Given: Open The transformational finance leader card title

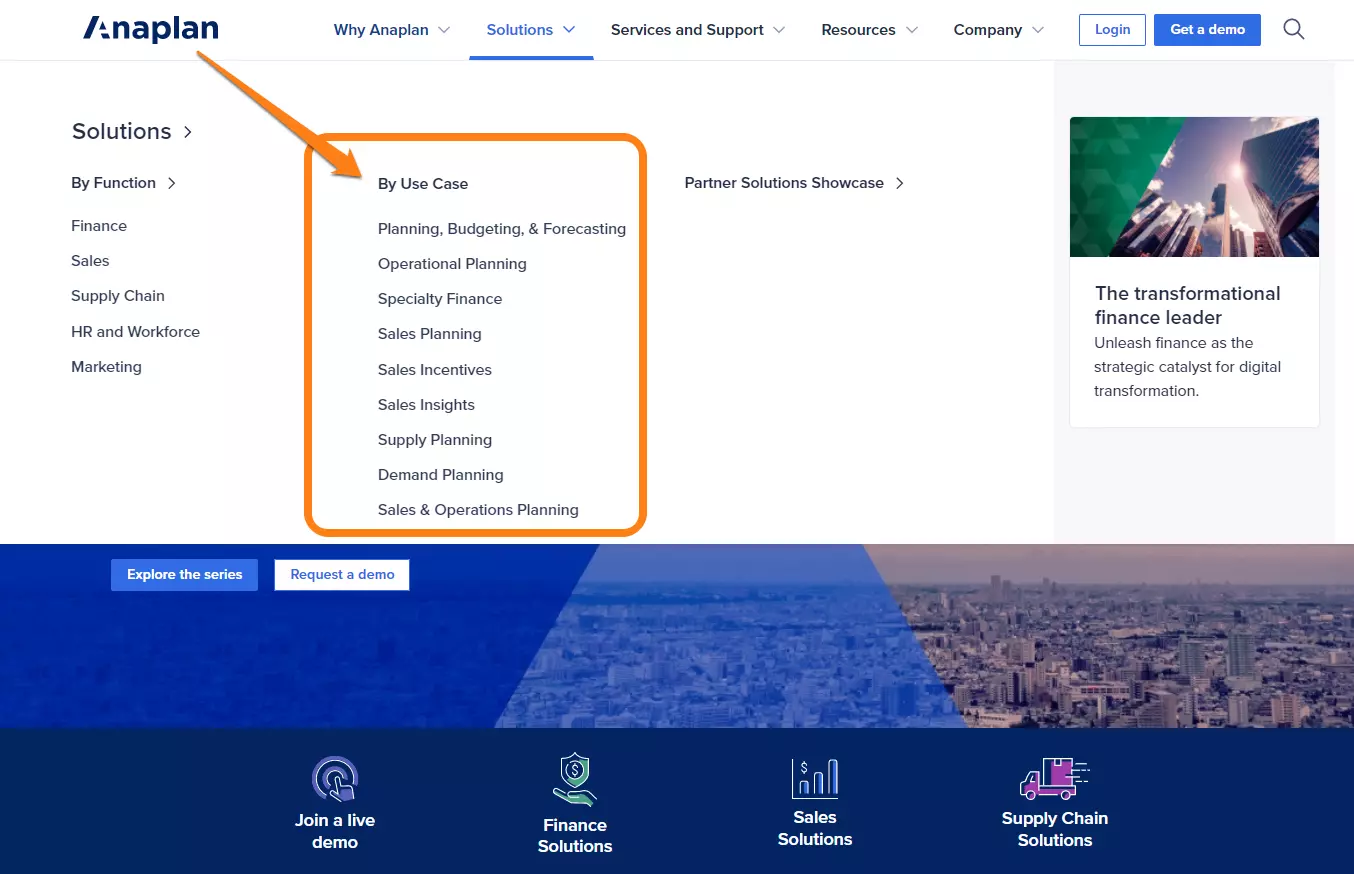Looking at the screenshot, I should click(x=1187, y=305).
